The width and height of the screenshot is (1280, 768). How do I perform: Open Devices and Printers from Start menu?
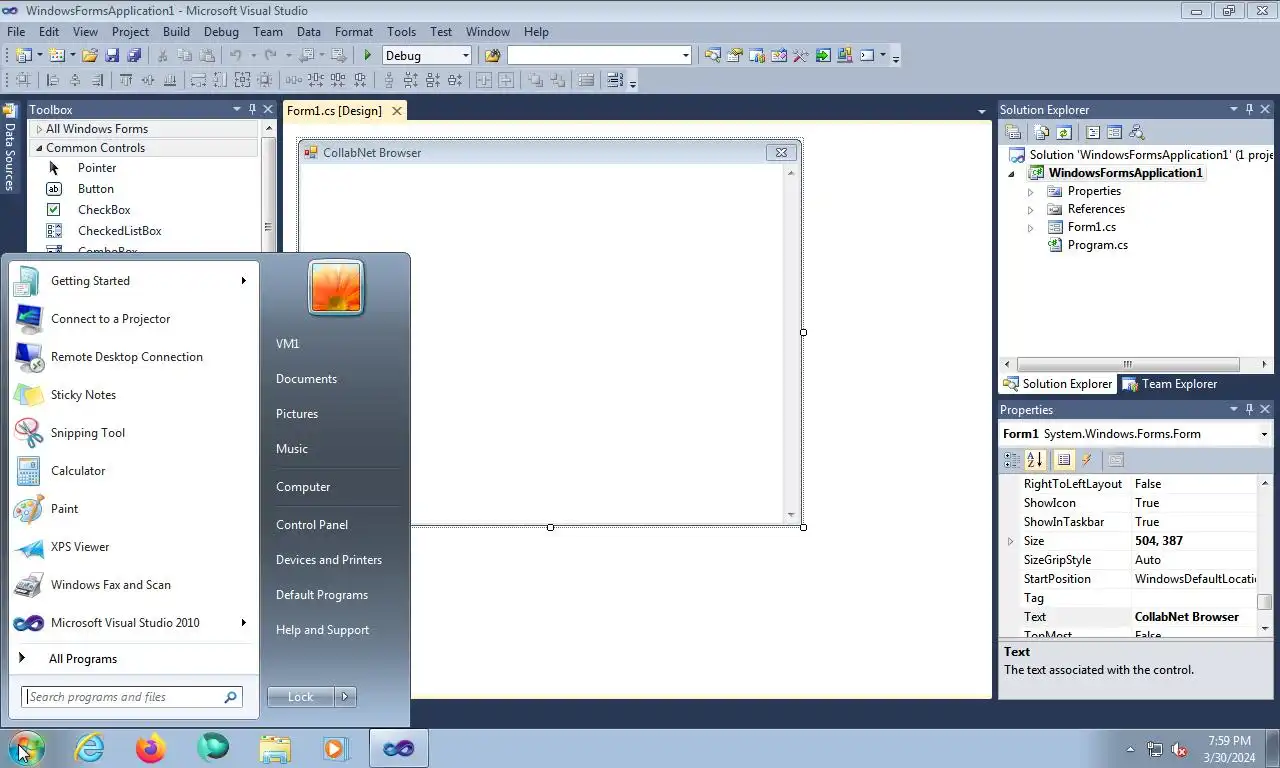click(329, 560)
